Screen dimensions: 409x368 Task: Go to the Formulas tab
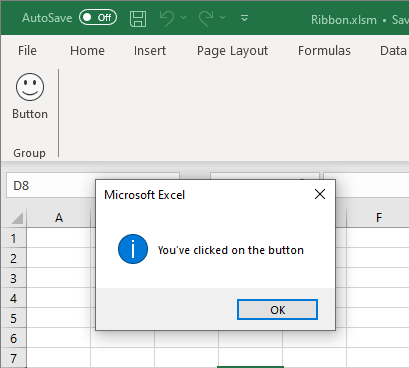[324, 51]
